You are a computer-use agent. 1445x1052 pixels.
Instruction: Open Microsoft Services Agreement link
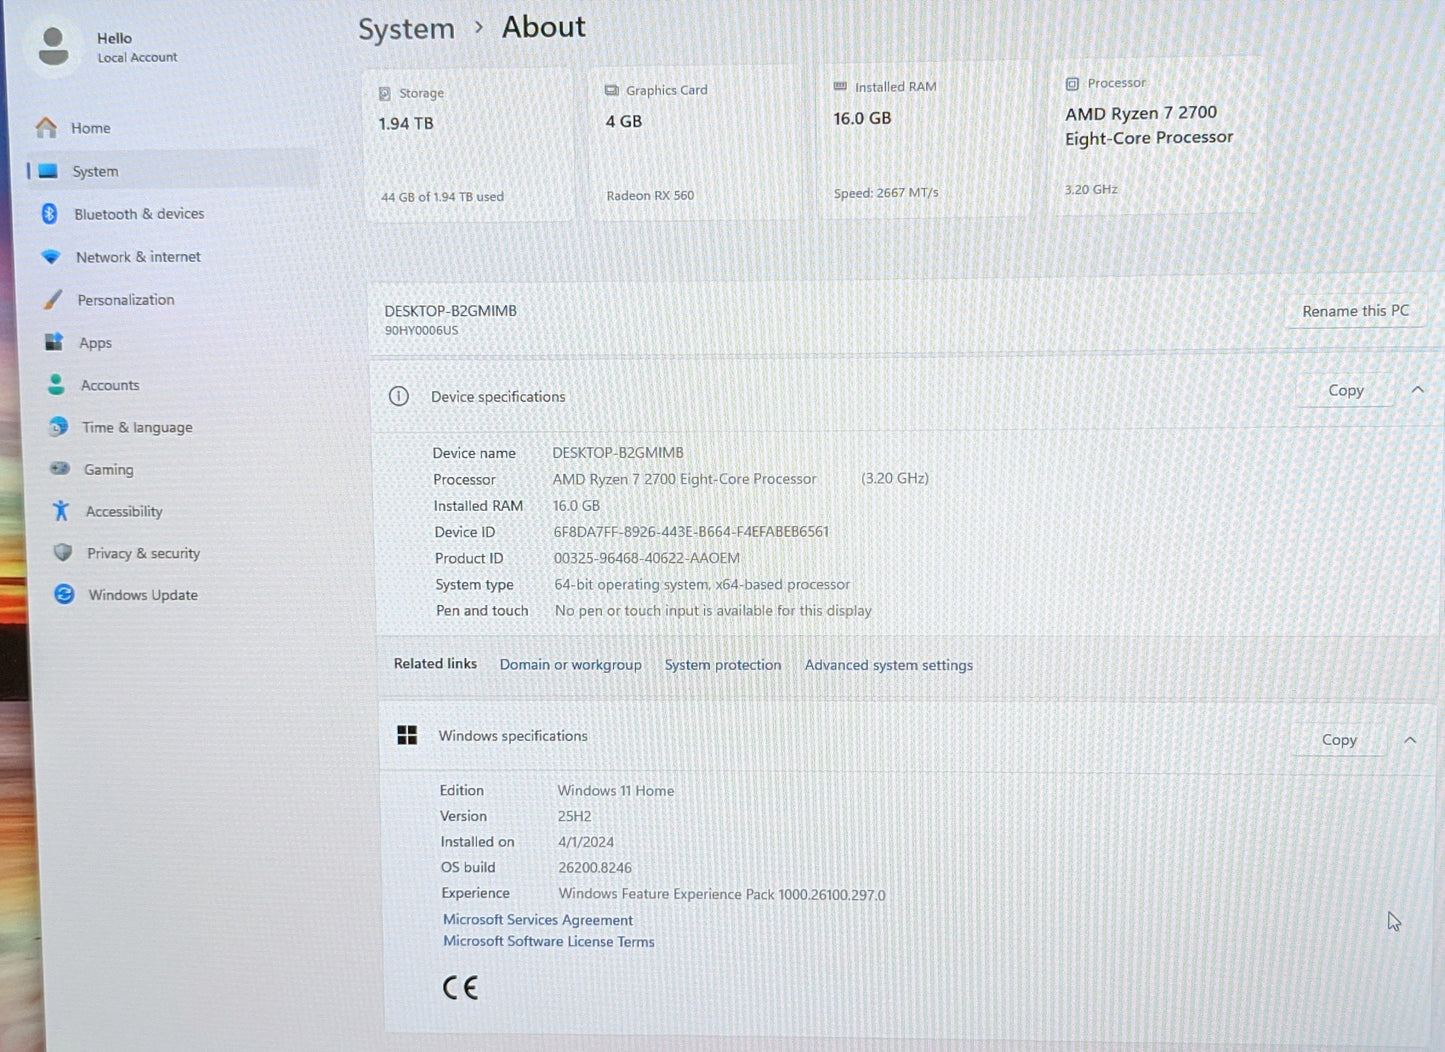(538, 920)
